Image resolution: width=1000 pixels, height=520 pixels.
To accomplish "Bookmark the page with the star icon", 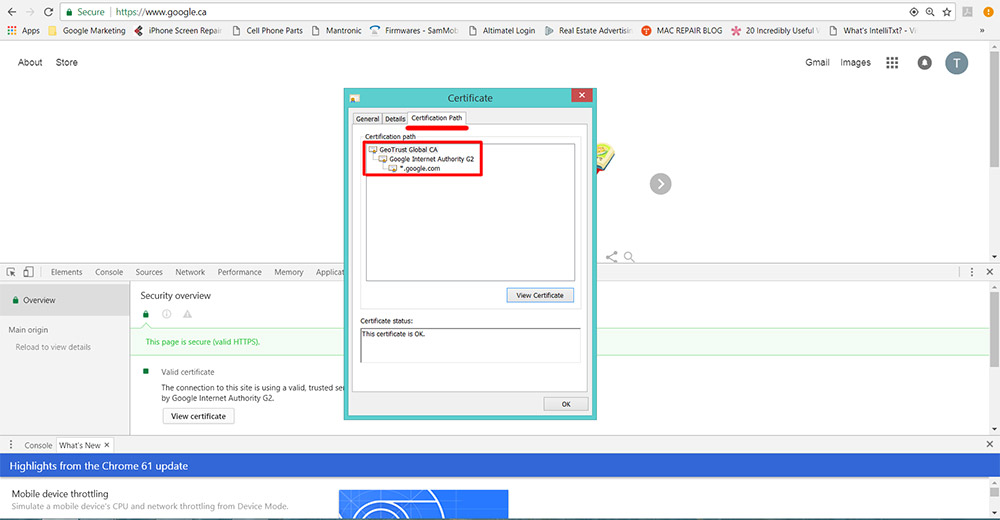I will tap(947, 12).
